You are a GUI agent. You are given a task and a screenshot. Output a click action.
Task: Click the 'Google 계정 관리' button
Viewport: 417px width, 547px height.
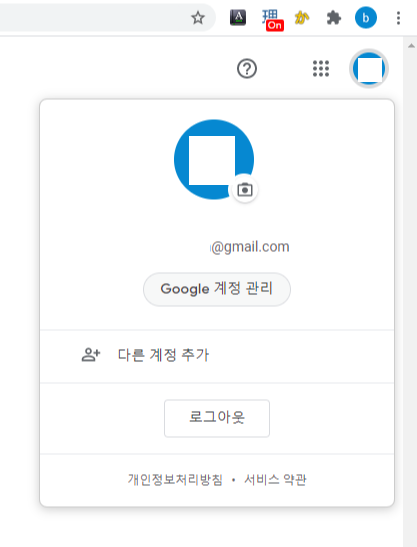(x=217, y=289)
